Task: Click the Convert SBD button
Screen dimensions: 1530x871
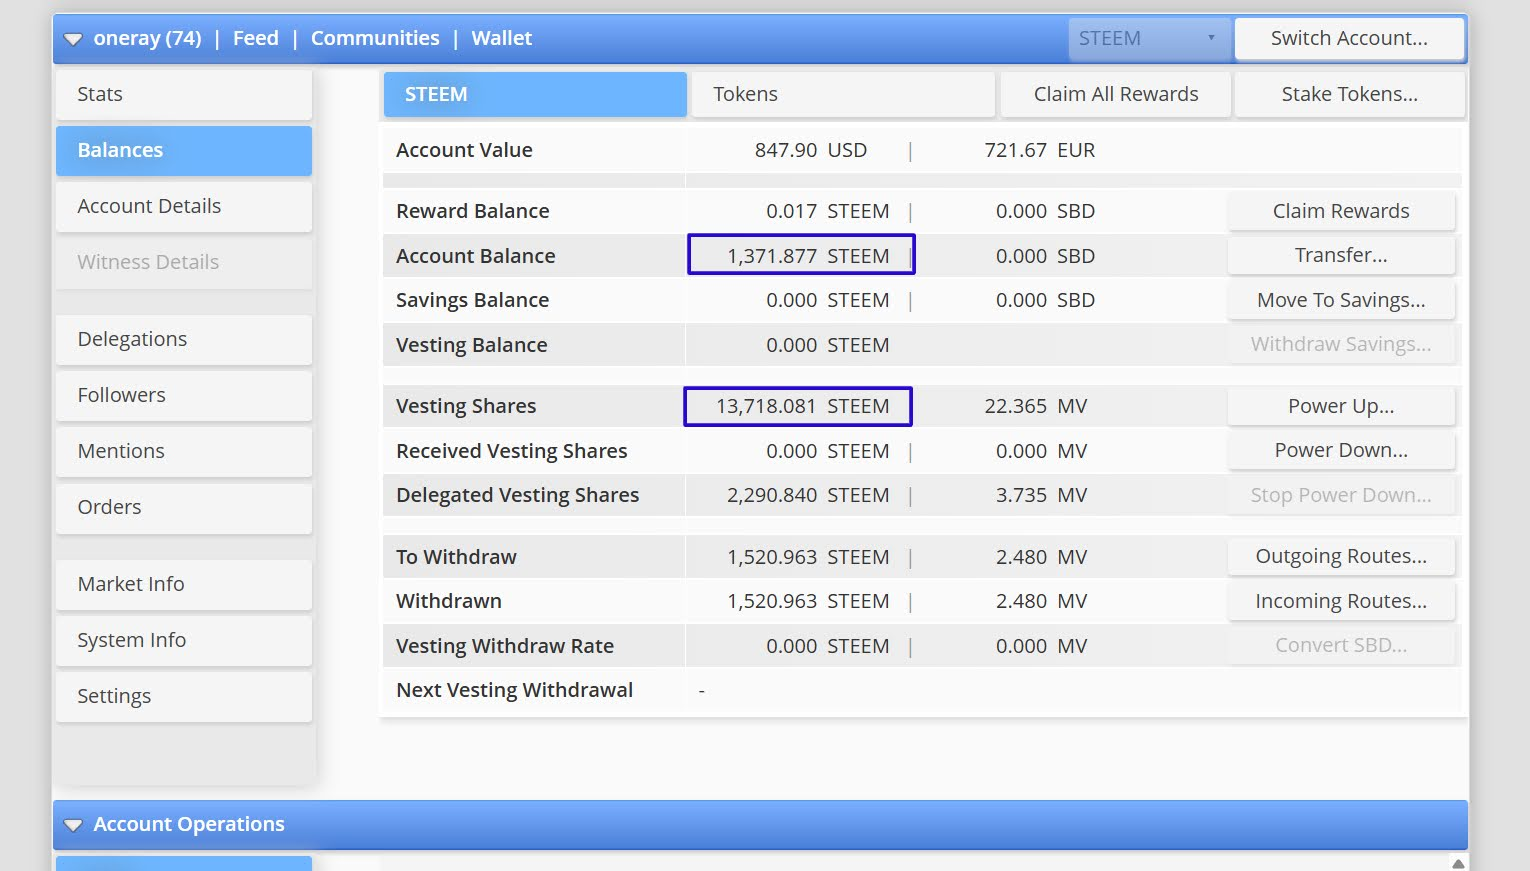Action: (x=1341, y=646)
